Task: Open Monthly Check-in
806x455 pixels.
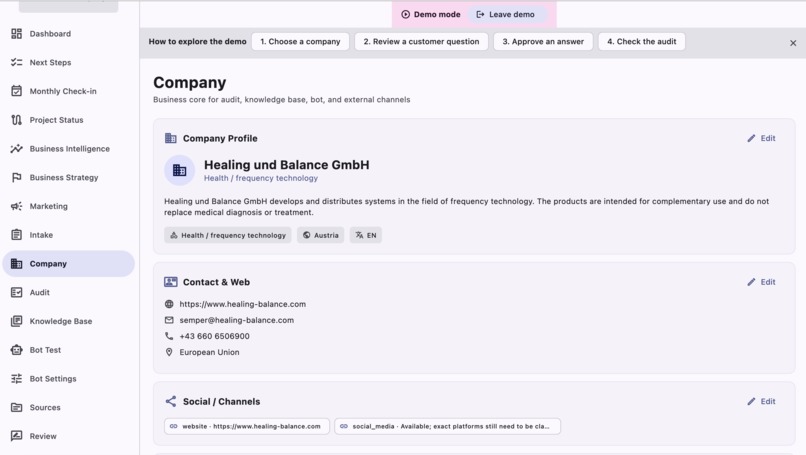Action: [63, 92]
